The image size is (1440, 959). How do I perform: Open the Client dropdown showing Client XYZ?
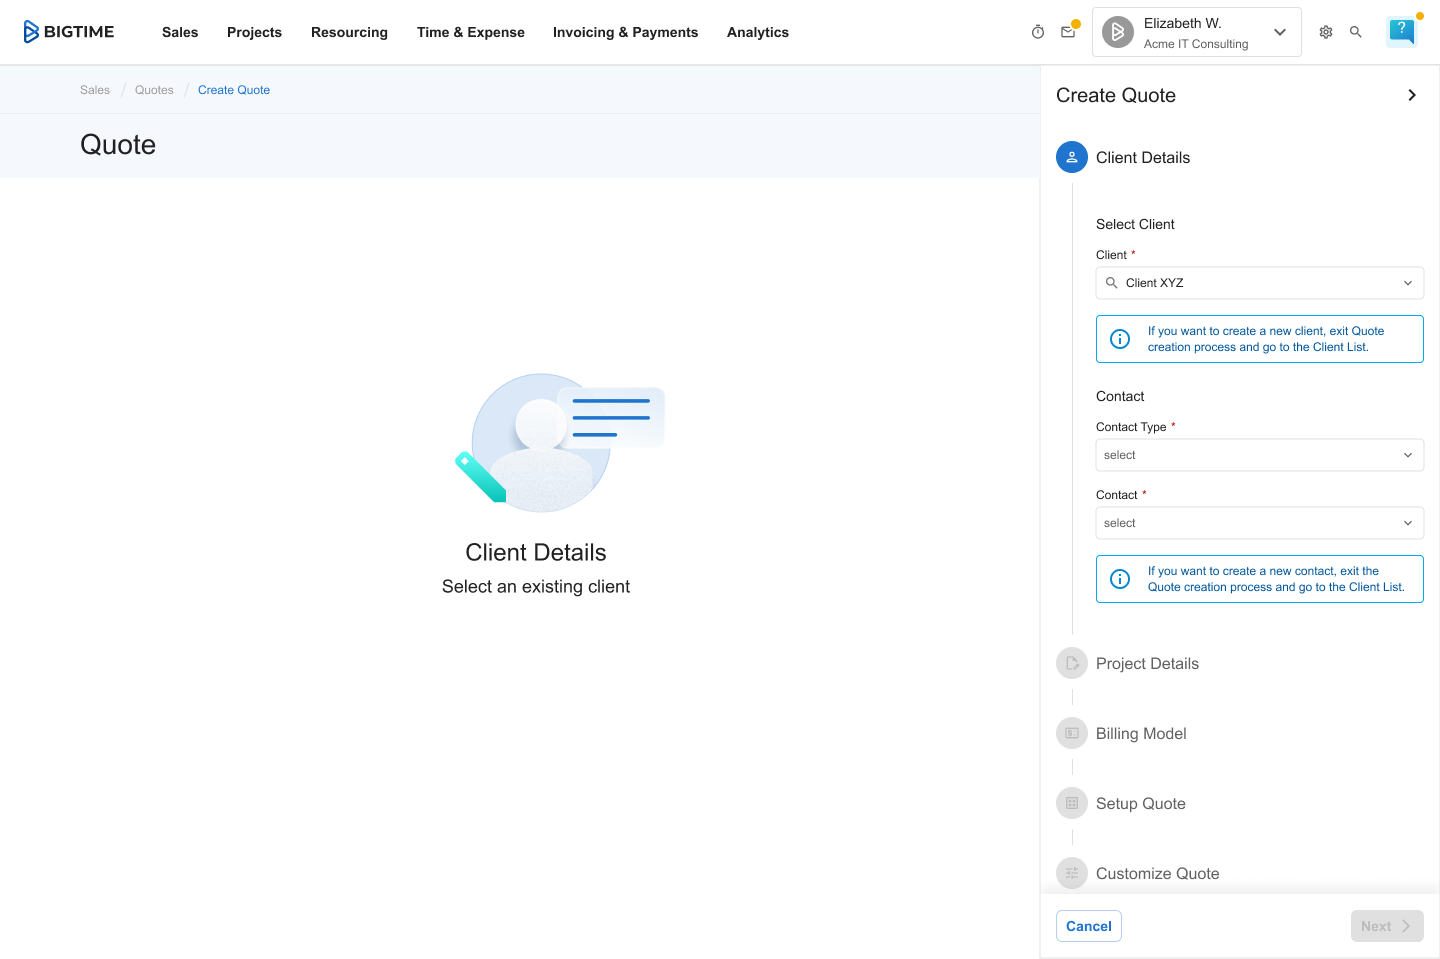1259,283
